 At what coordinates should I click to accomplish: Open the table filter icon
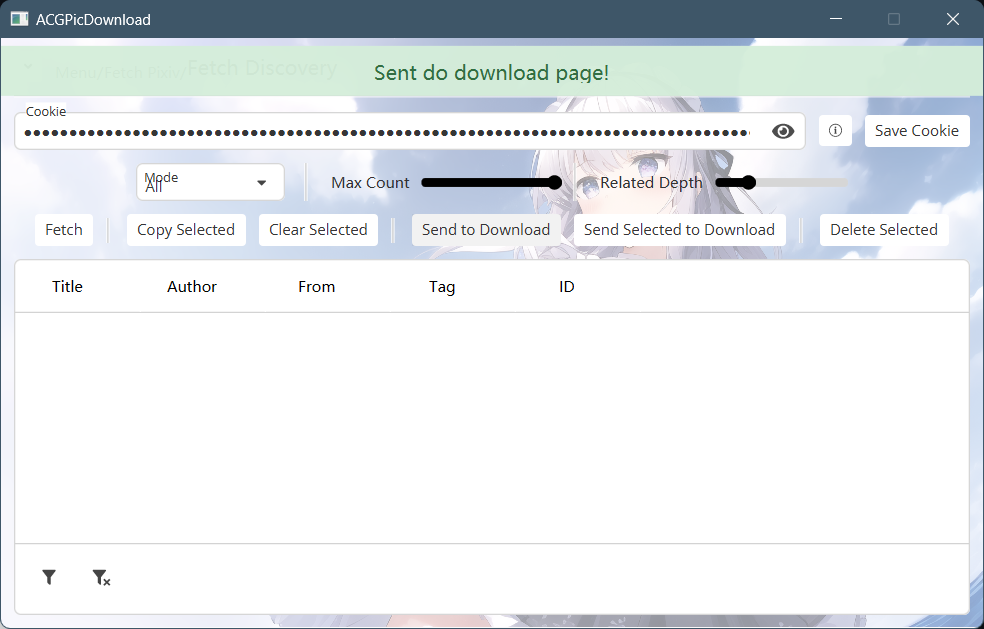coord(49,578)
